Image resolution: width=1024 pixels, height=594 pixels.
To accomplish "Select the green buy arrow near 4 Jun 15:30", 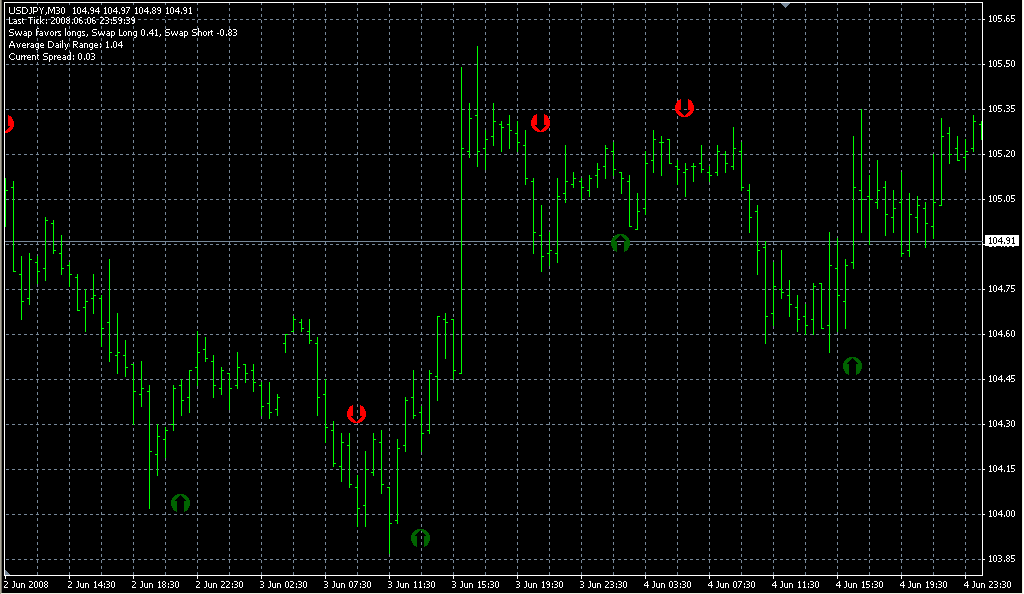I will (x=852, y=366).
